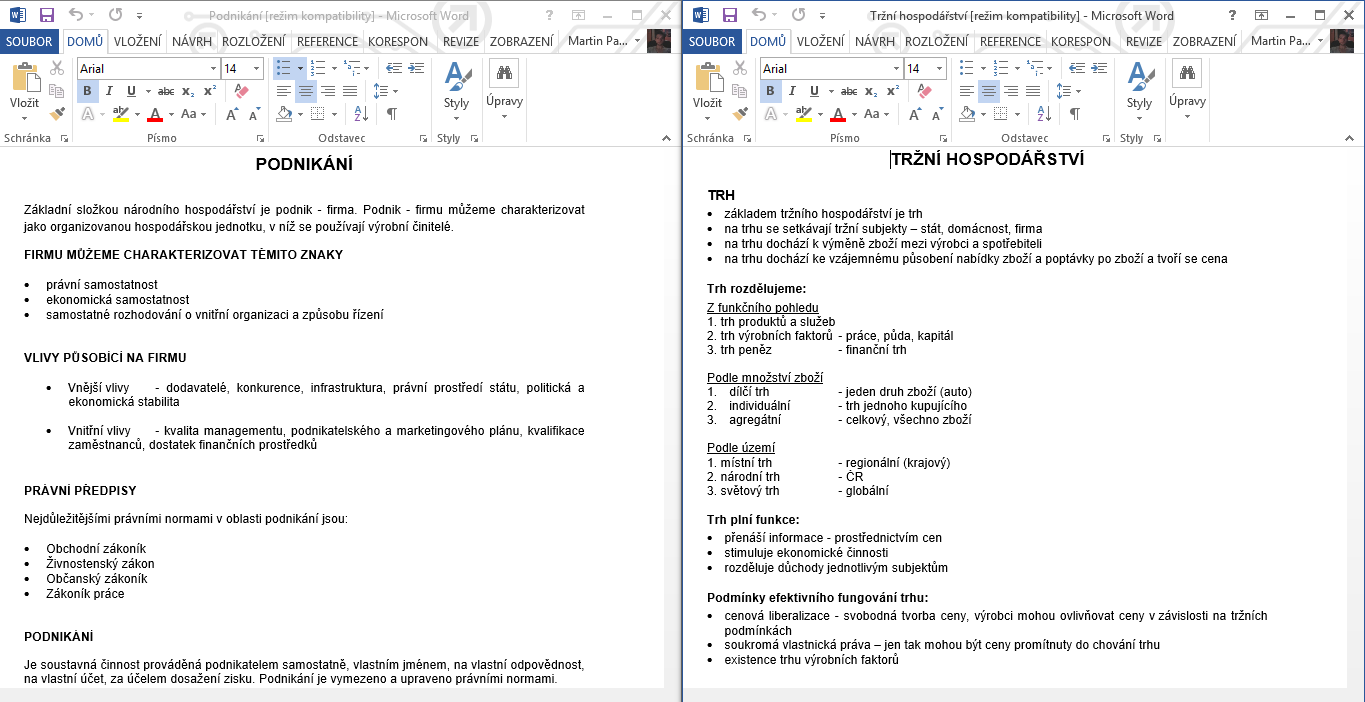Click the heading TRŽNÍ HOSPODÁŘSTVÍ in the document
This screenshot has width=1365, height=702.
click(x=987, y=160)
